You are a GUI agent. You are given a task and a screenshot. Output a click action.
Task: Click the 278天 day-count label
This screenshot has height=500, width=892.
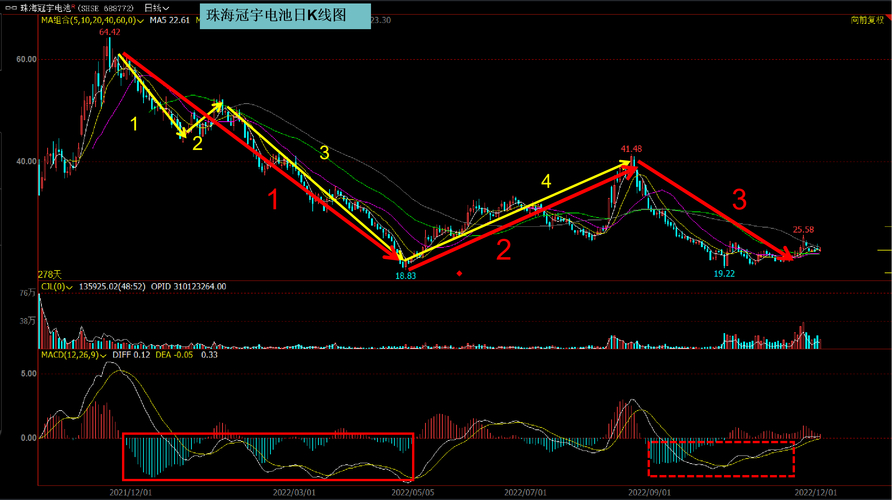point(50,273)
